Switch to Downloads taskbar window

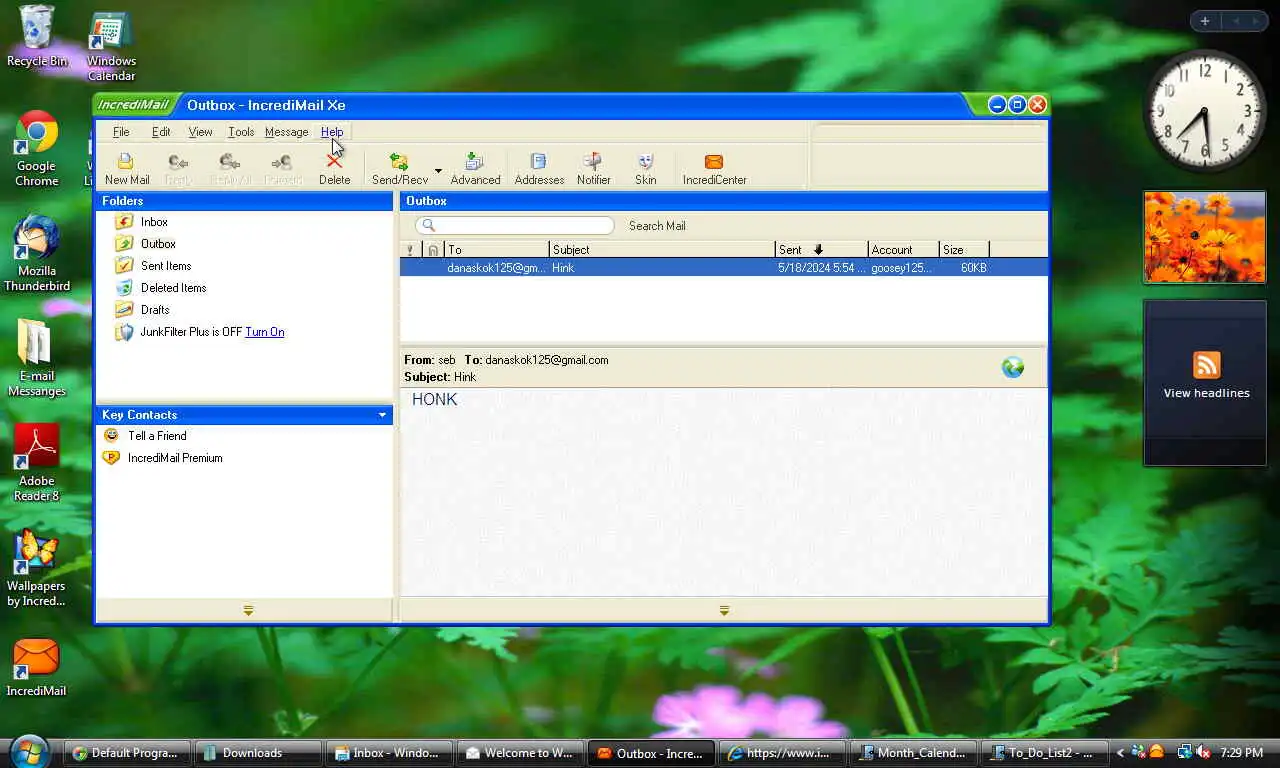tap(258, 753)
